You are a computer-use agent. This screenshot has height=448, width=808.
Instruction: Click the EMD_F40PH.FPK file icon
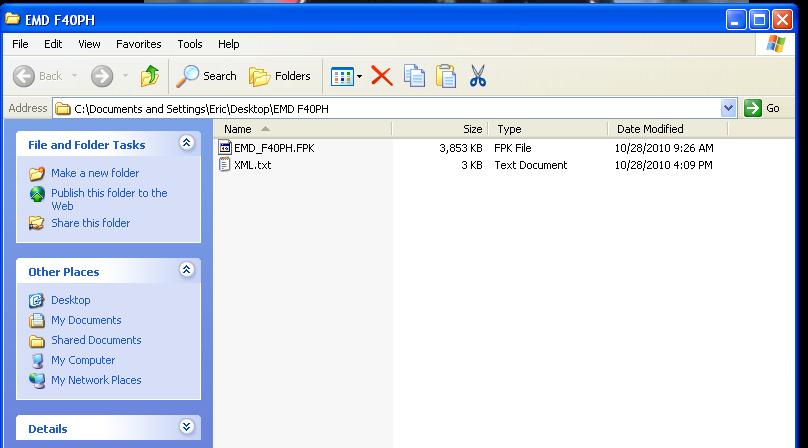225,148
